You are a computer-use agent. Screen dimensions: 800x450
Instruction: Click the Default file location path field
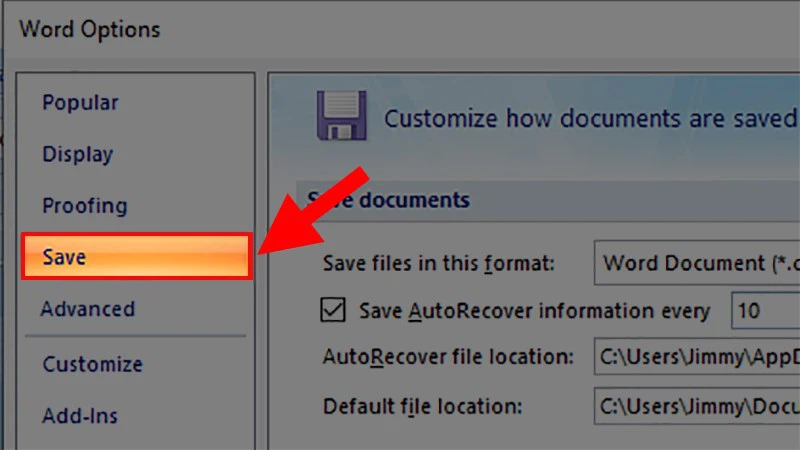tap(696, 406)
